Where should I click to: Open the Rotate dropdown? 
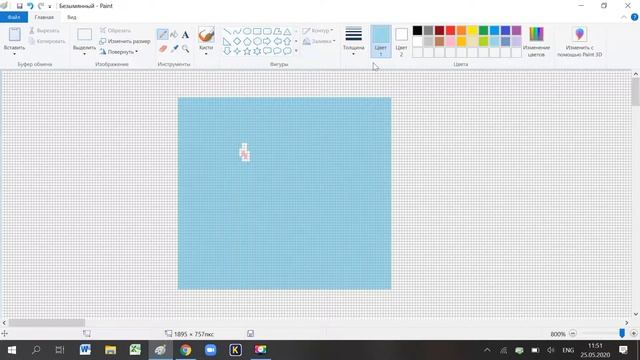tap(119, 52)
